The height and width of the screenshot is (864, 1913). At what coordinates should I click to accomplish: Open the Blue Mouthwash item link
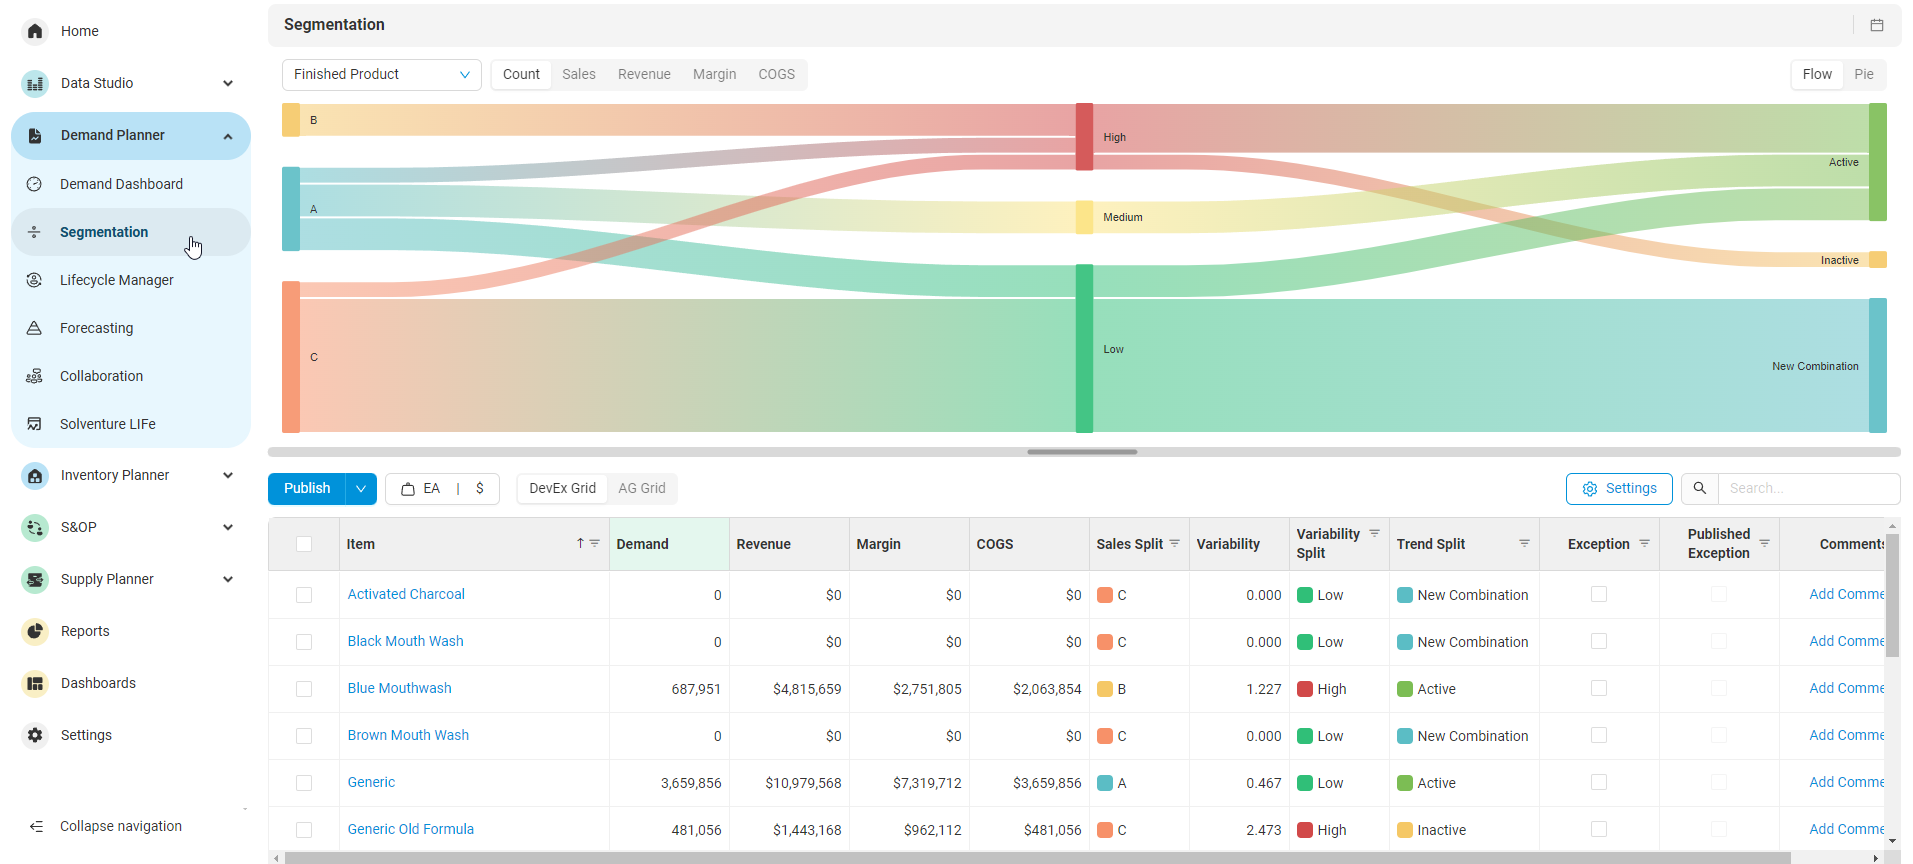(x=400, y=688)
